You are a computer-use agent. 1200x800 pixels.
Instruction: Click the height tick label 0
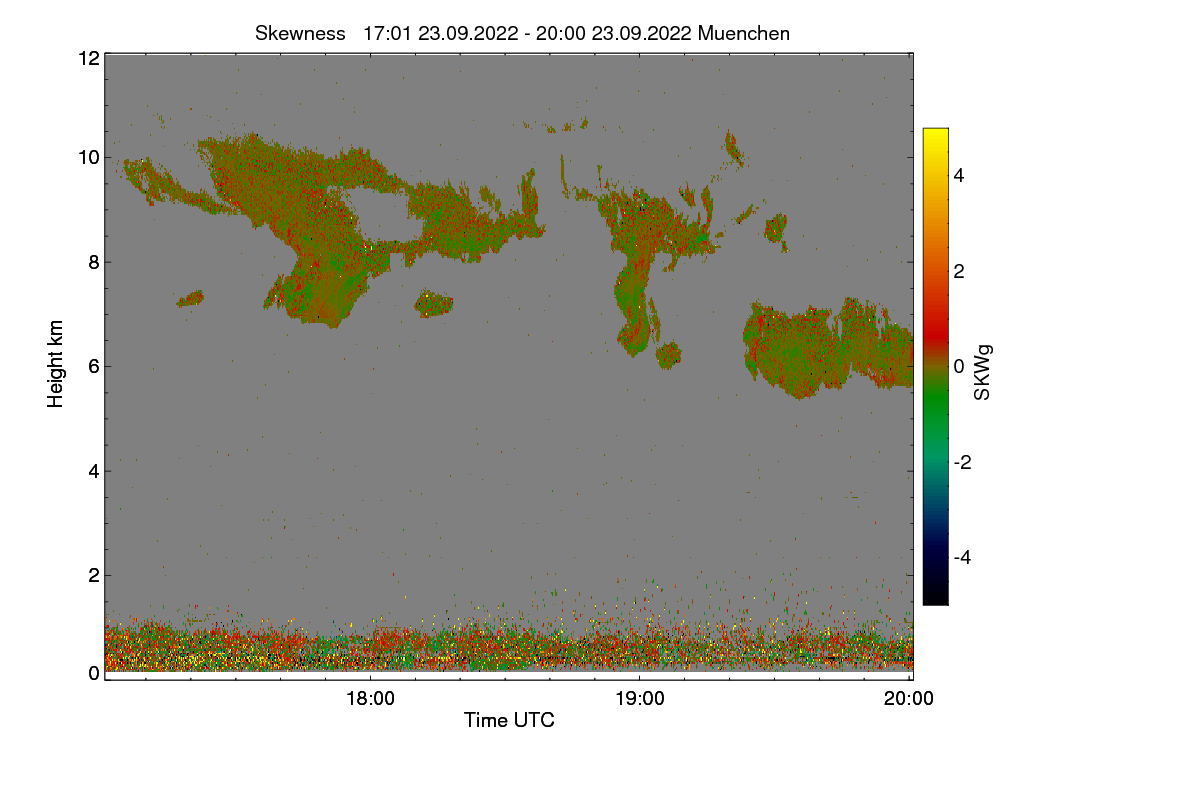pyautogui.click(x=93, y=673)
